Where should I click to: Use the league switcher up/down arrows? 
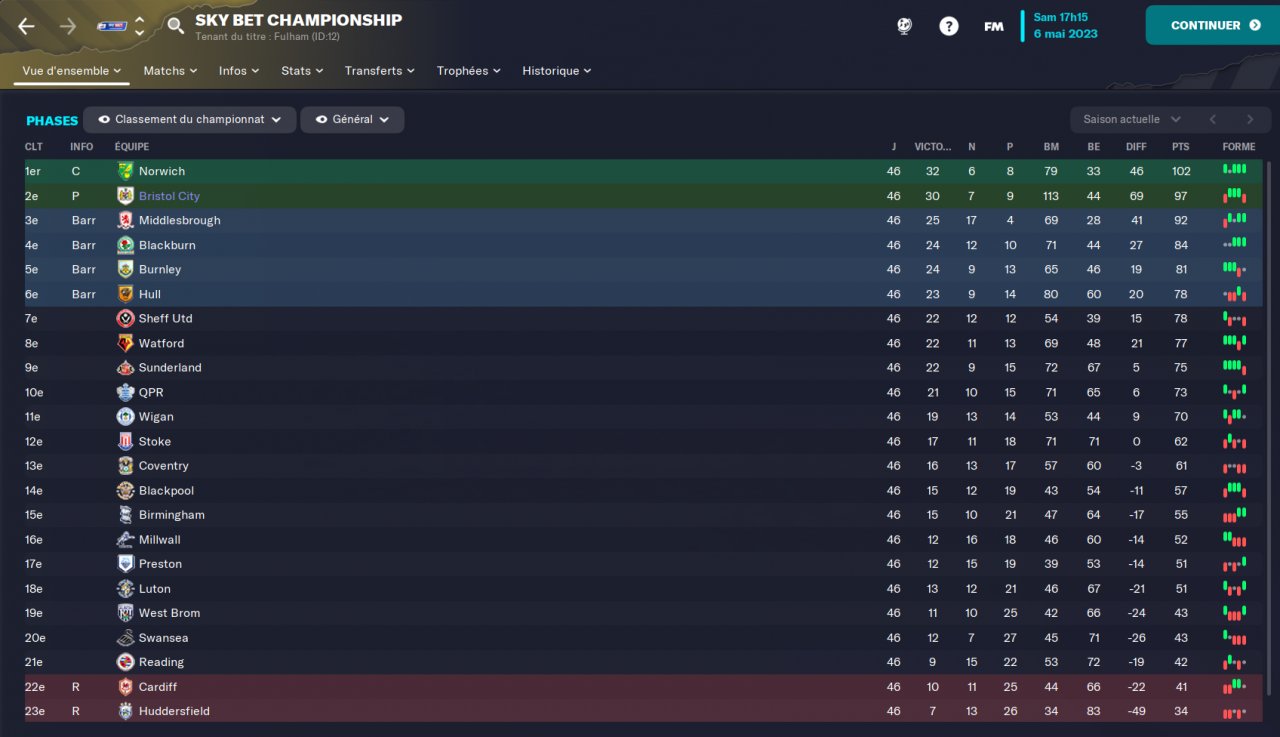(x=139, y=26)
